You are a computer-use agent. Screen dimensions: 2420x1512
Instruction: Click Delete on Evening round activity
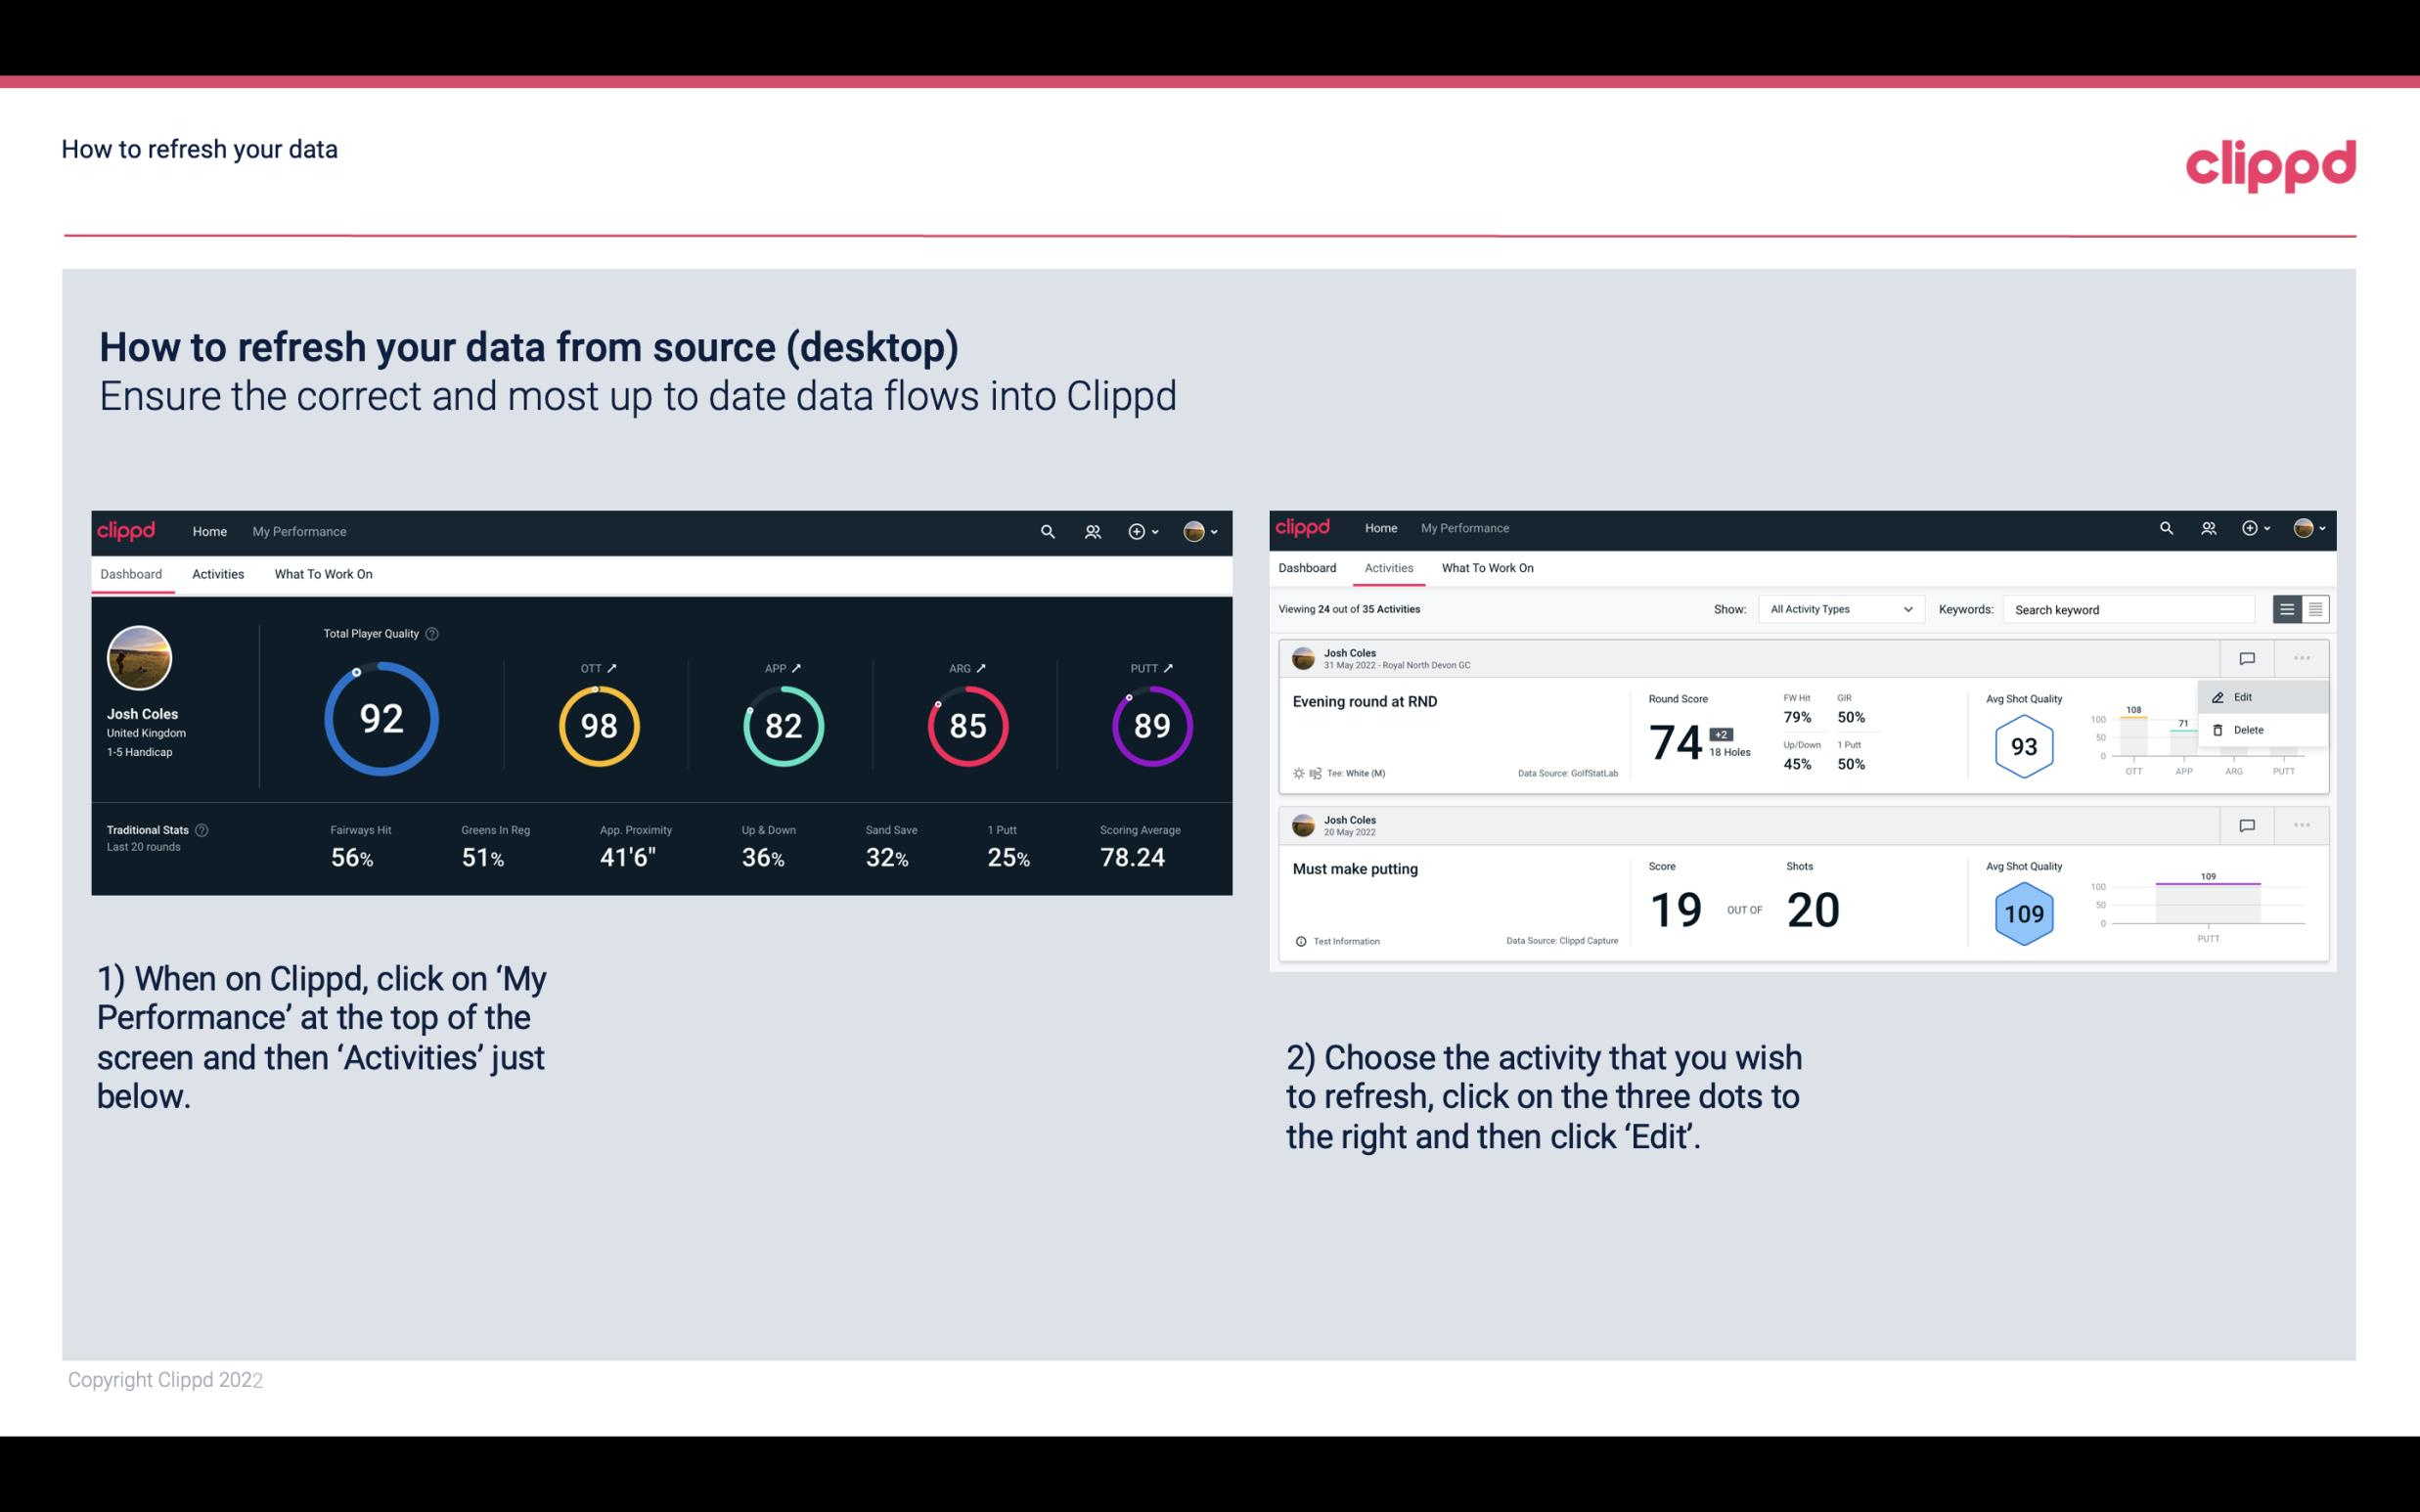point(2248,730)
